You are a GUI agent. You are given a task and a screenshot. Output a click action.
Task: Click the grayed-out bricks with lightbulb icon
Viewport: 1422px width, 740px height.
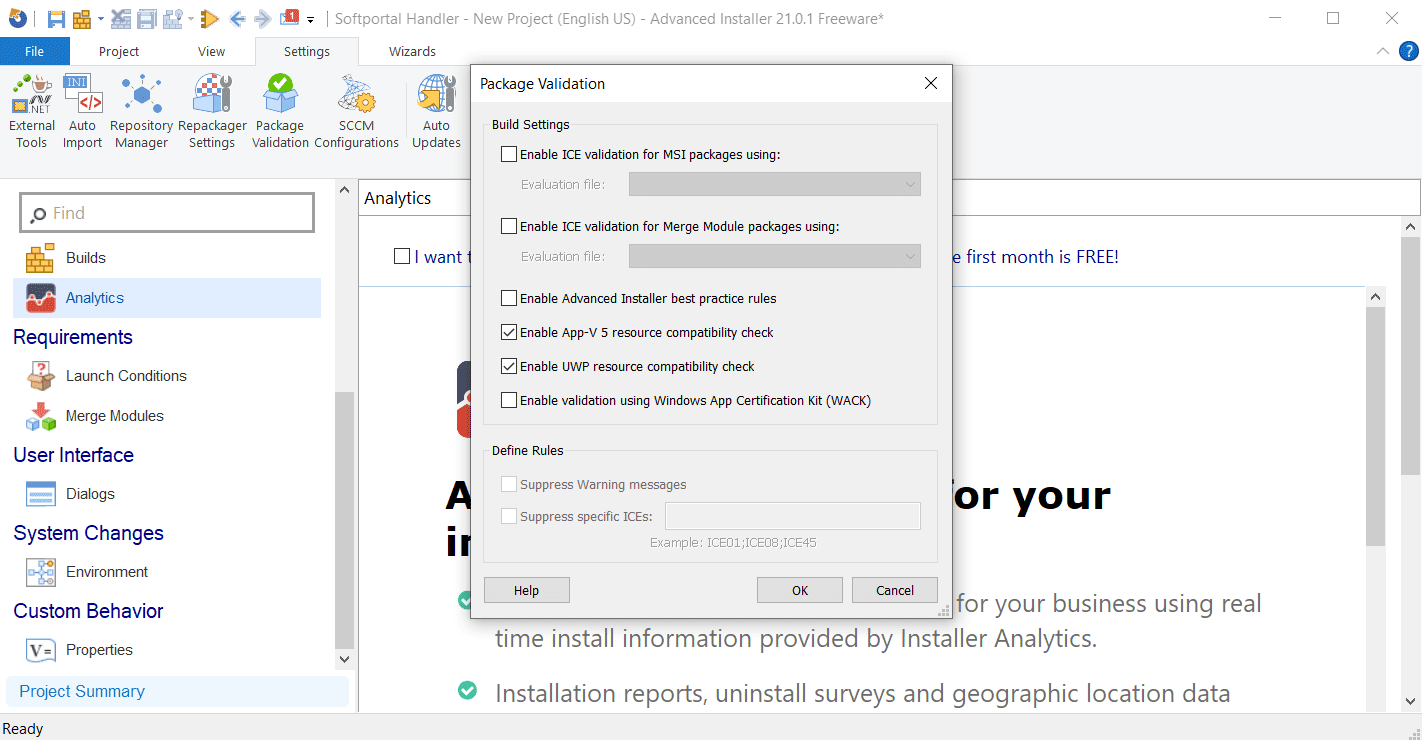(x=171, y=19)
